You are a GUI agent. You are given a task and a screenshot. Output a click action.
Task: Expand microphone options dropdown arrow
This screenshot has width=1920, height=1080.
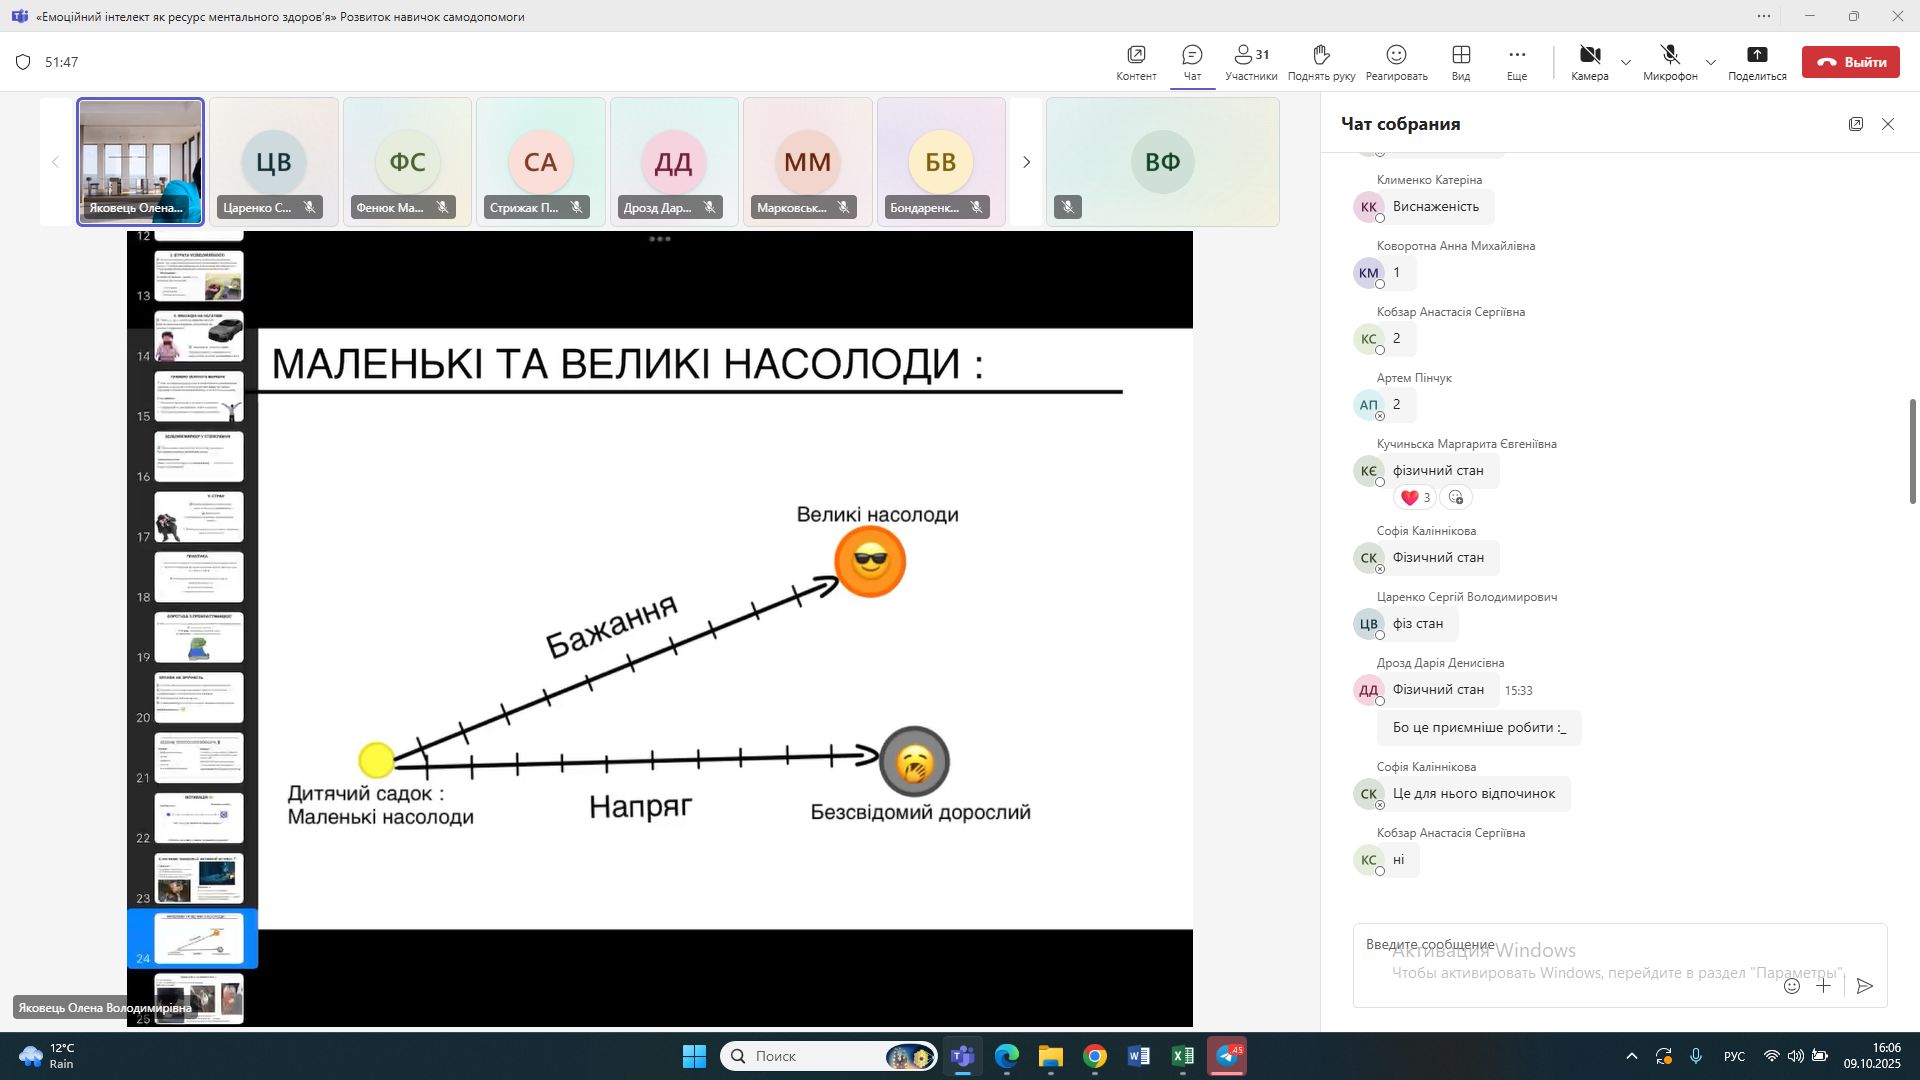(1711, 62)
